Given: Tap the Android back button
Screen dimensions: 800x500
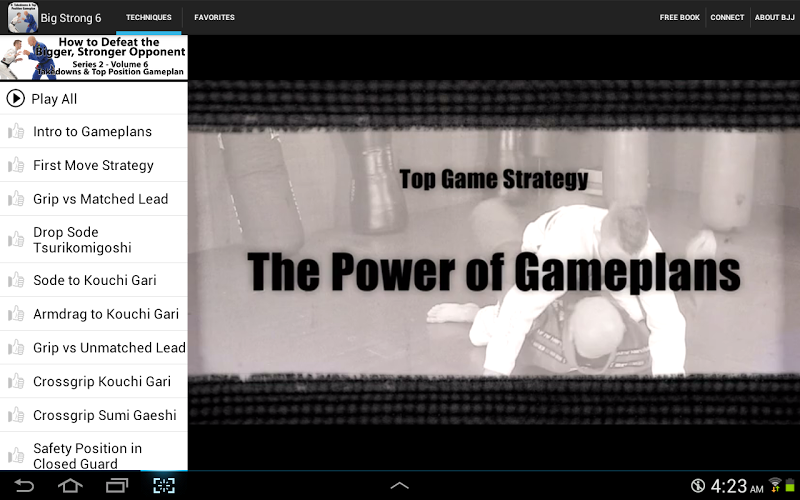Looking at the screenshot, I should pos(23,485).
